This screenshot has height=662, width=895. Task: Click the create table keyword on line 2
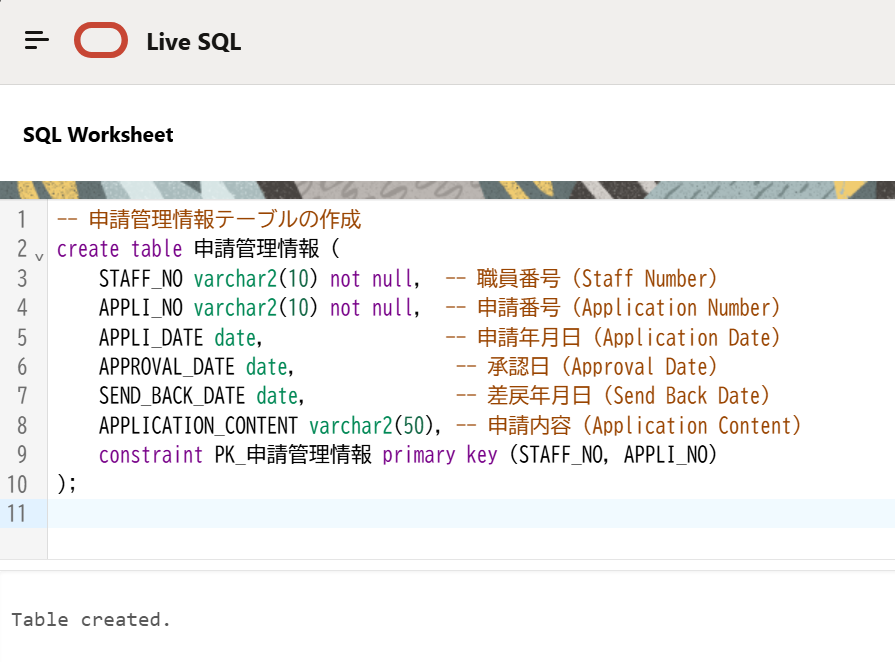[x=119, y=249]
